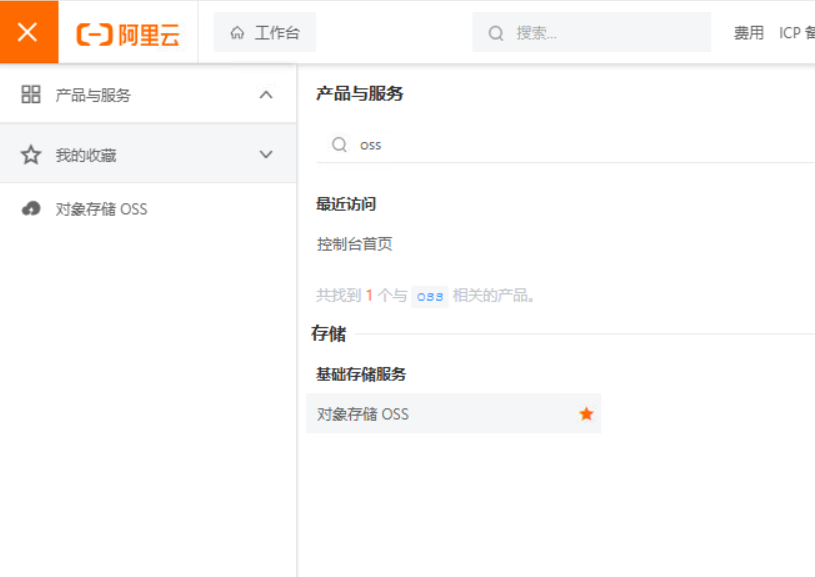
Task: Open the 费用 menu in top bar
Action: (x=748, y=33)
